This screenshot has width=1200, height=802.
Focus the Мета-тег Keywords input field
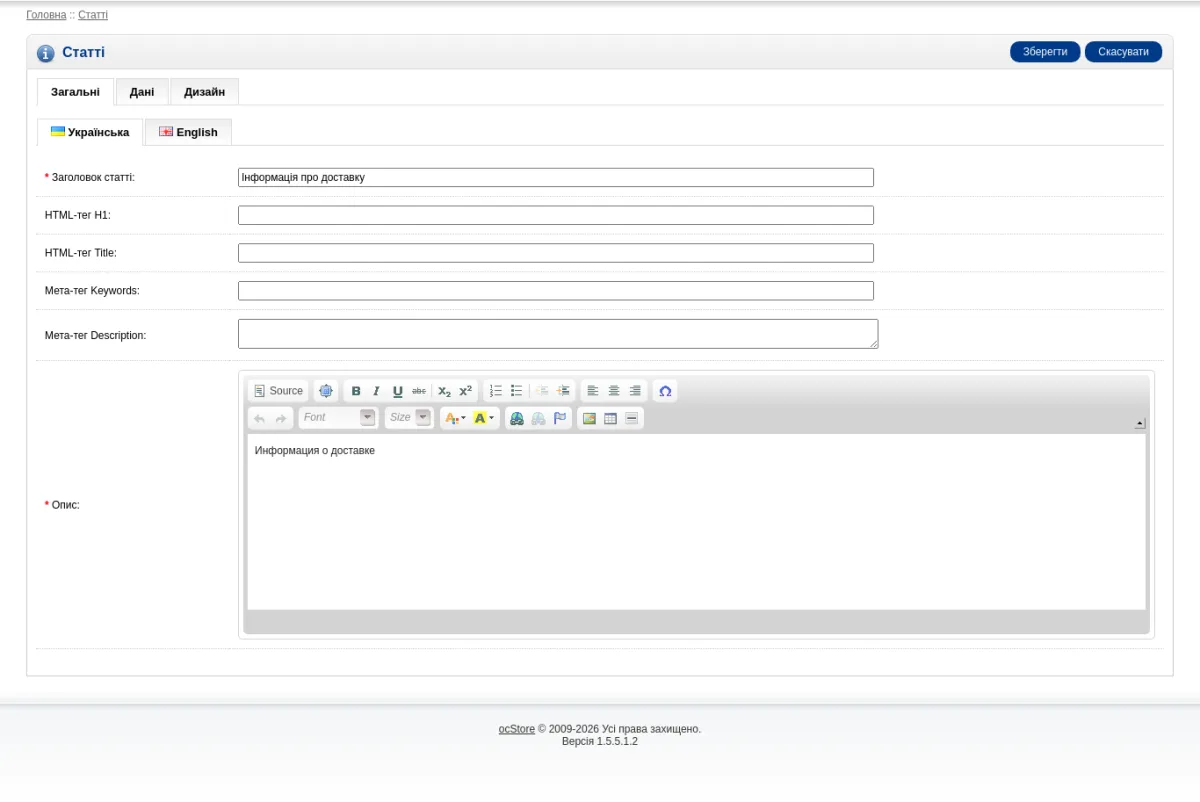(556, 291)
